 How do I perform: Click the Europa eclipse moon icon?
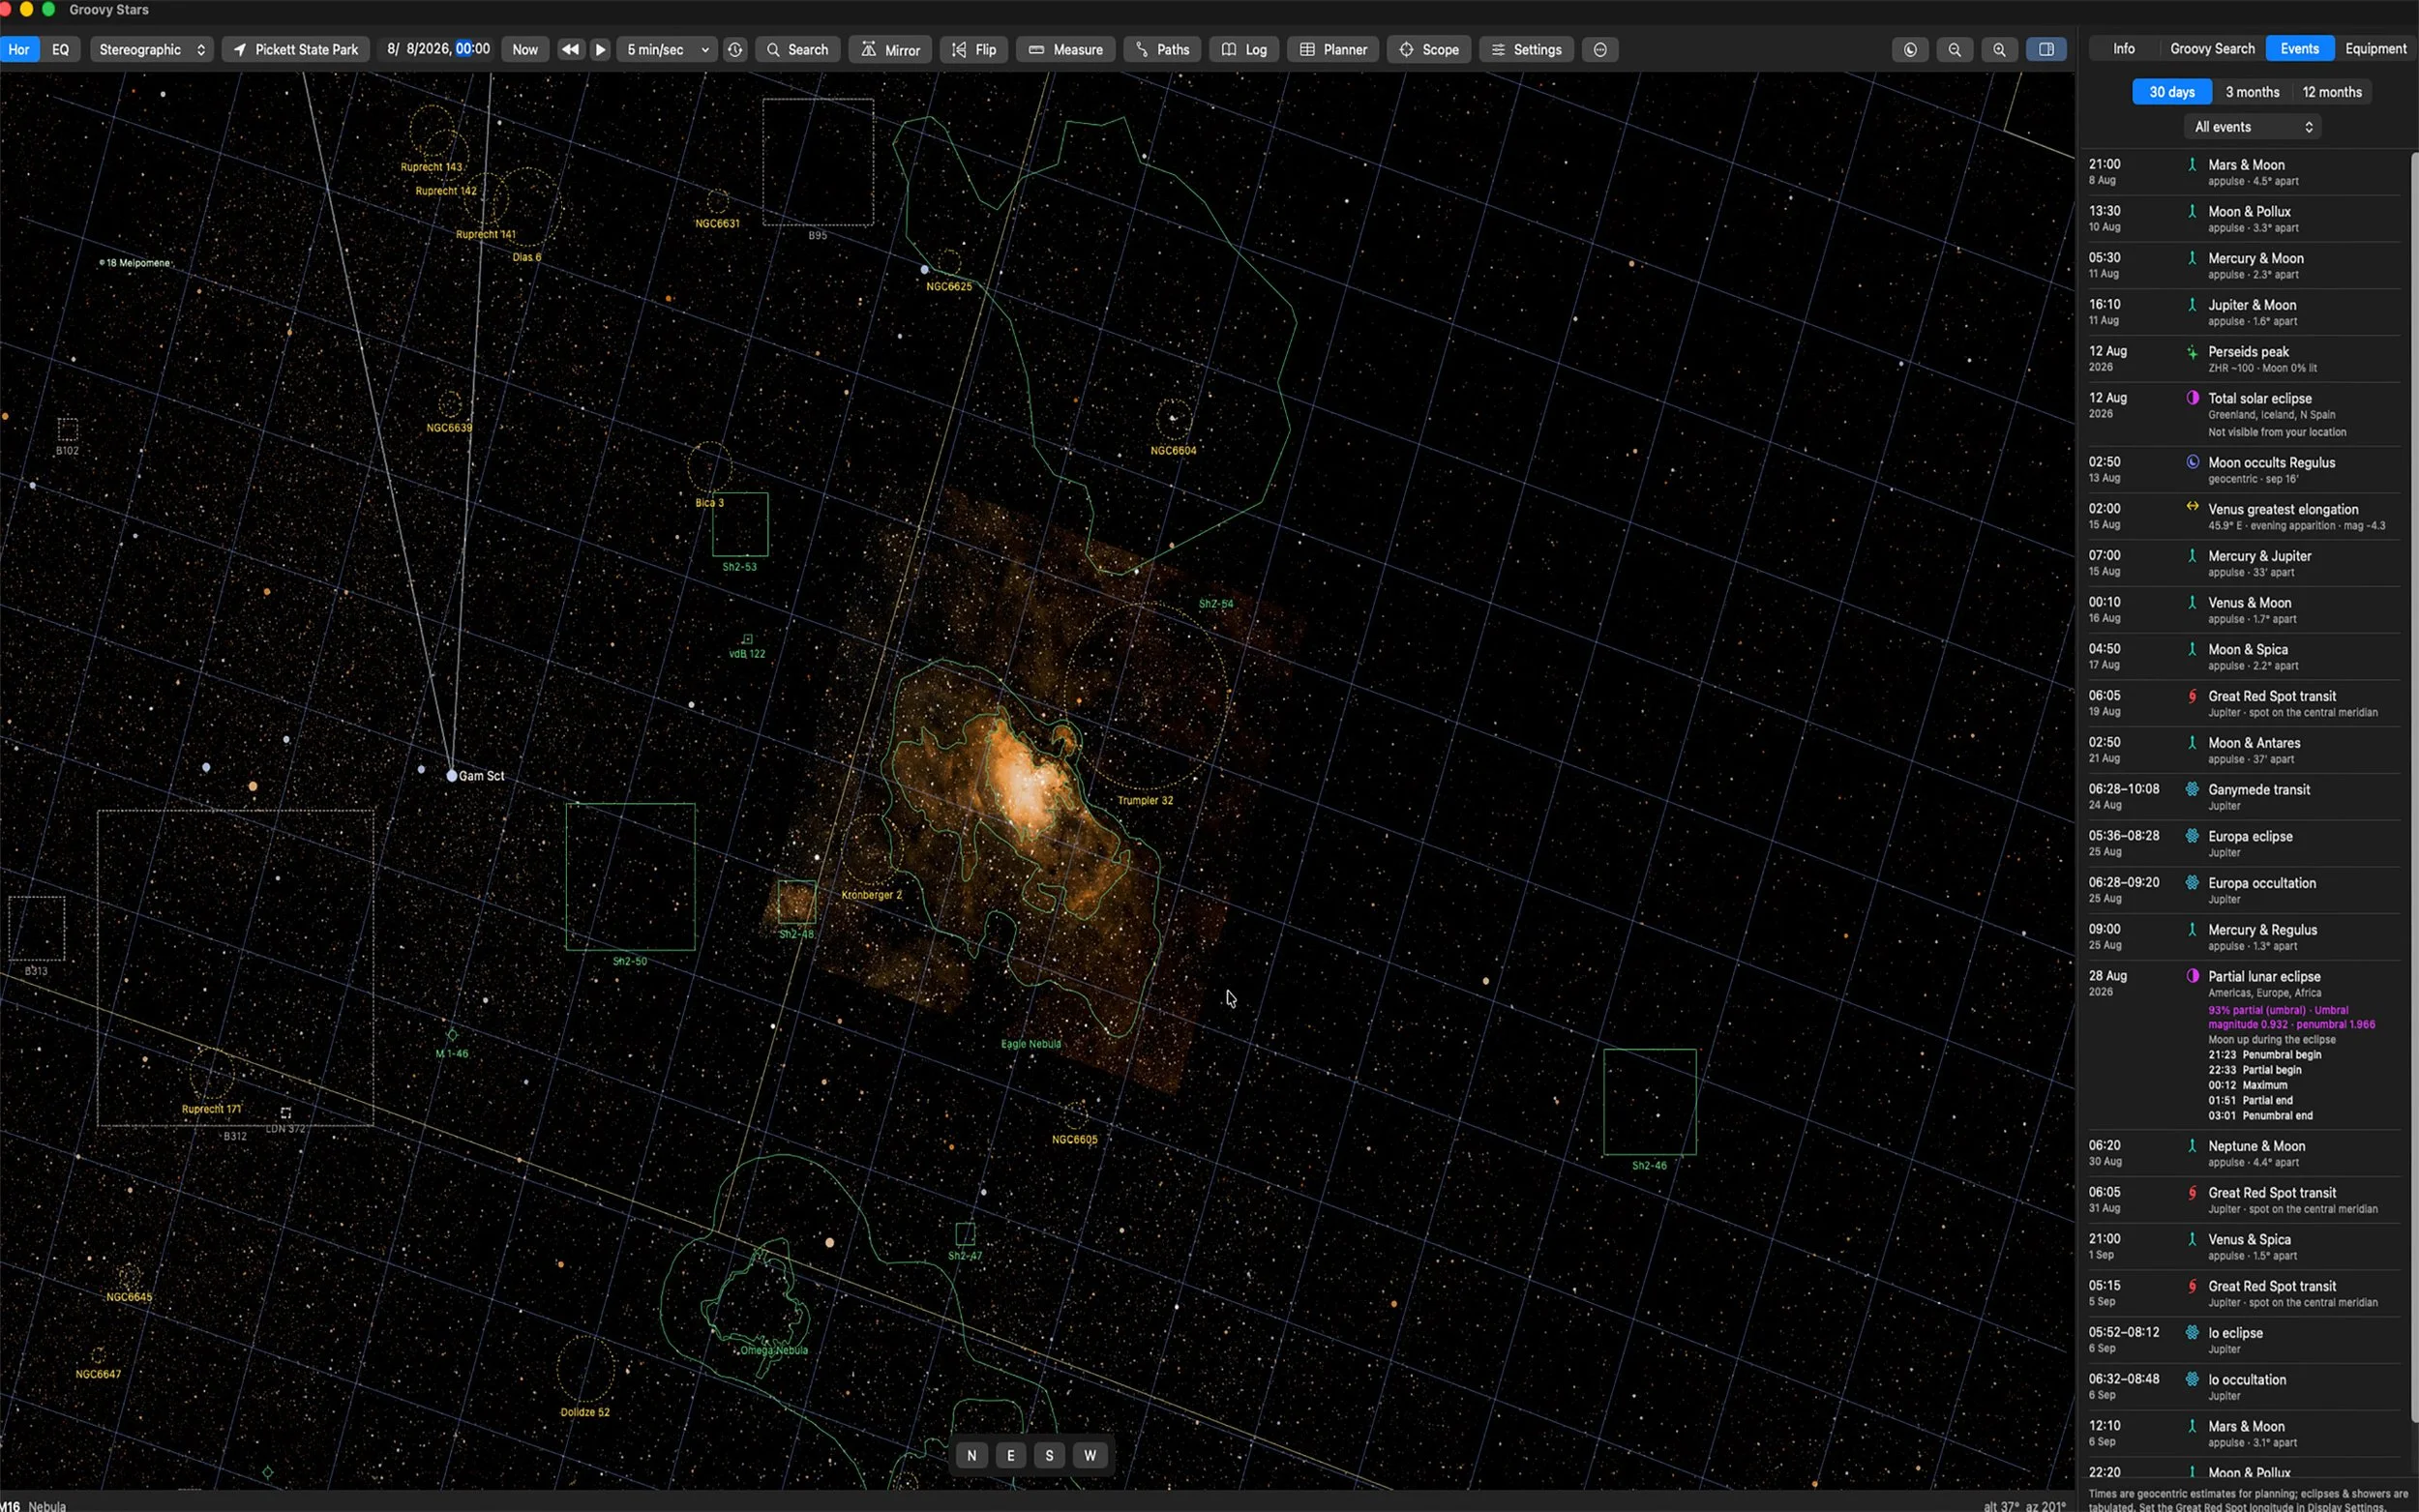pyautogui.click(x=2192, y=836)
